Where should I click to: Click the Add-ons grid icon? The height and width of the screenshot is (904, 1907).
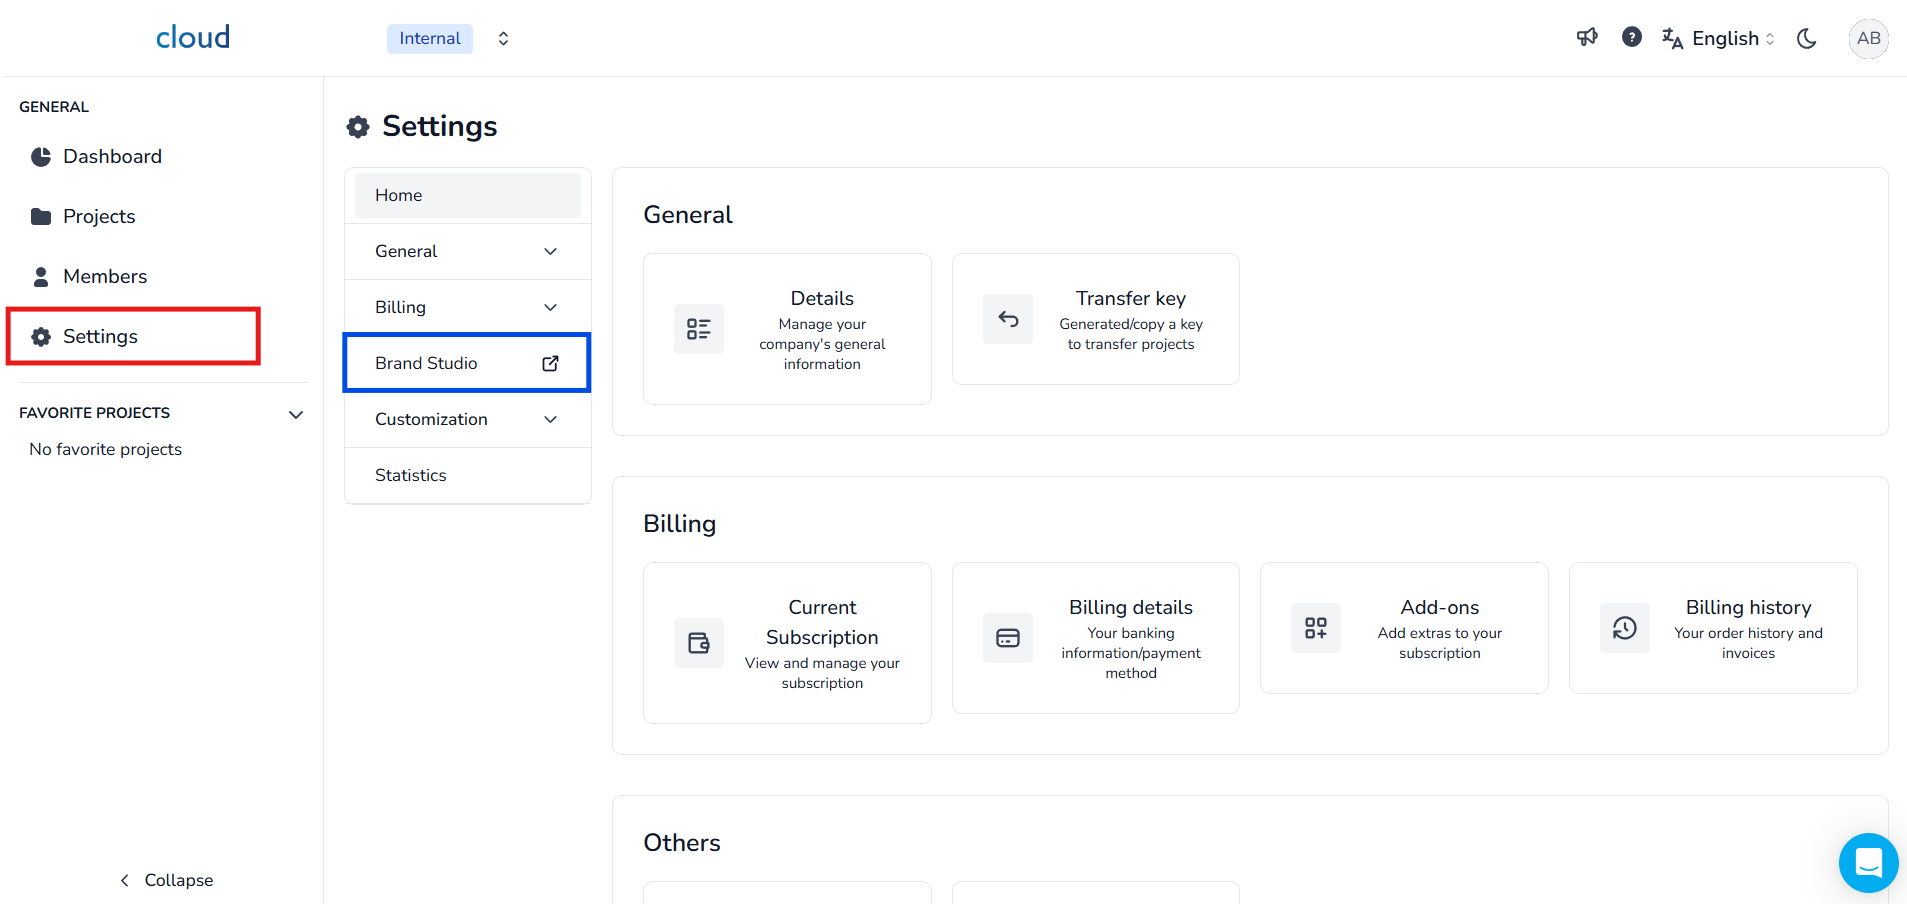point(1315,628)
